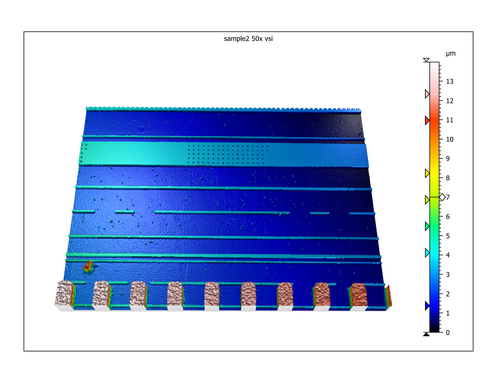The image size is (496, 386).
Task: Select the red triangle marker near 11
Action: (x=427, y=120)
